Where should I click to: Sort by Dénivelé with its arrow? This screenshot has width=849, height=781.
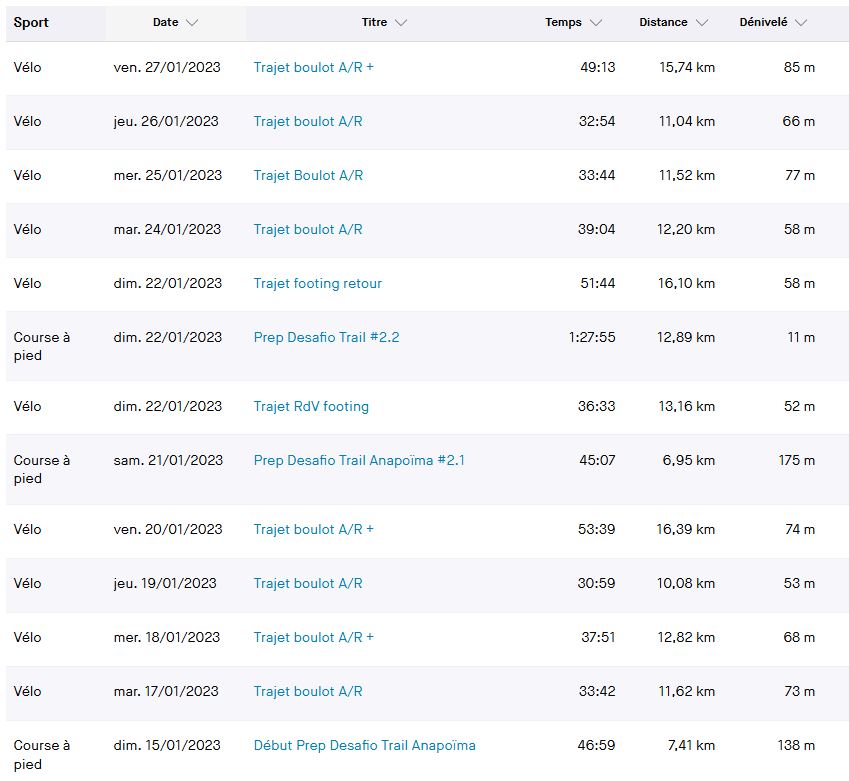[801, 22]
